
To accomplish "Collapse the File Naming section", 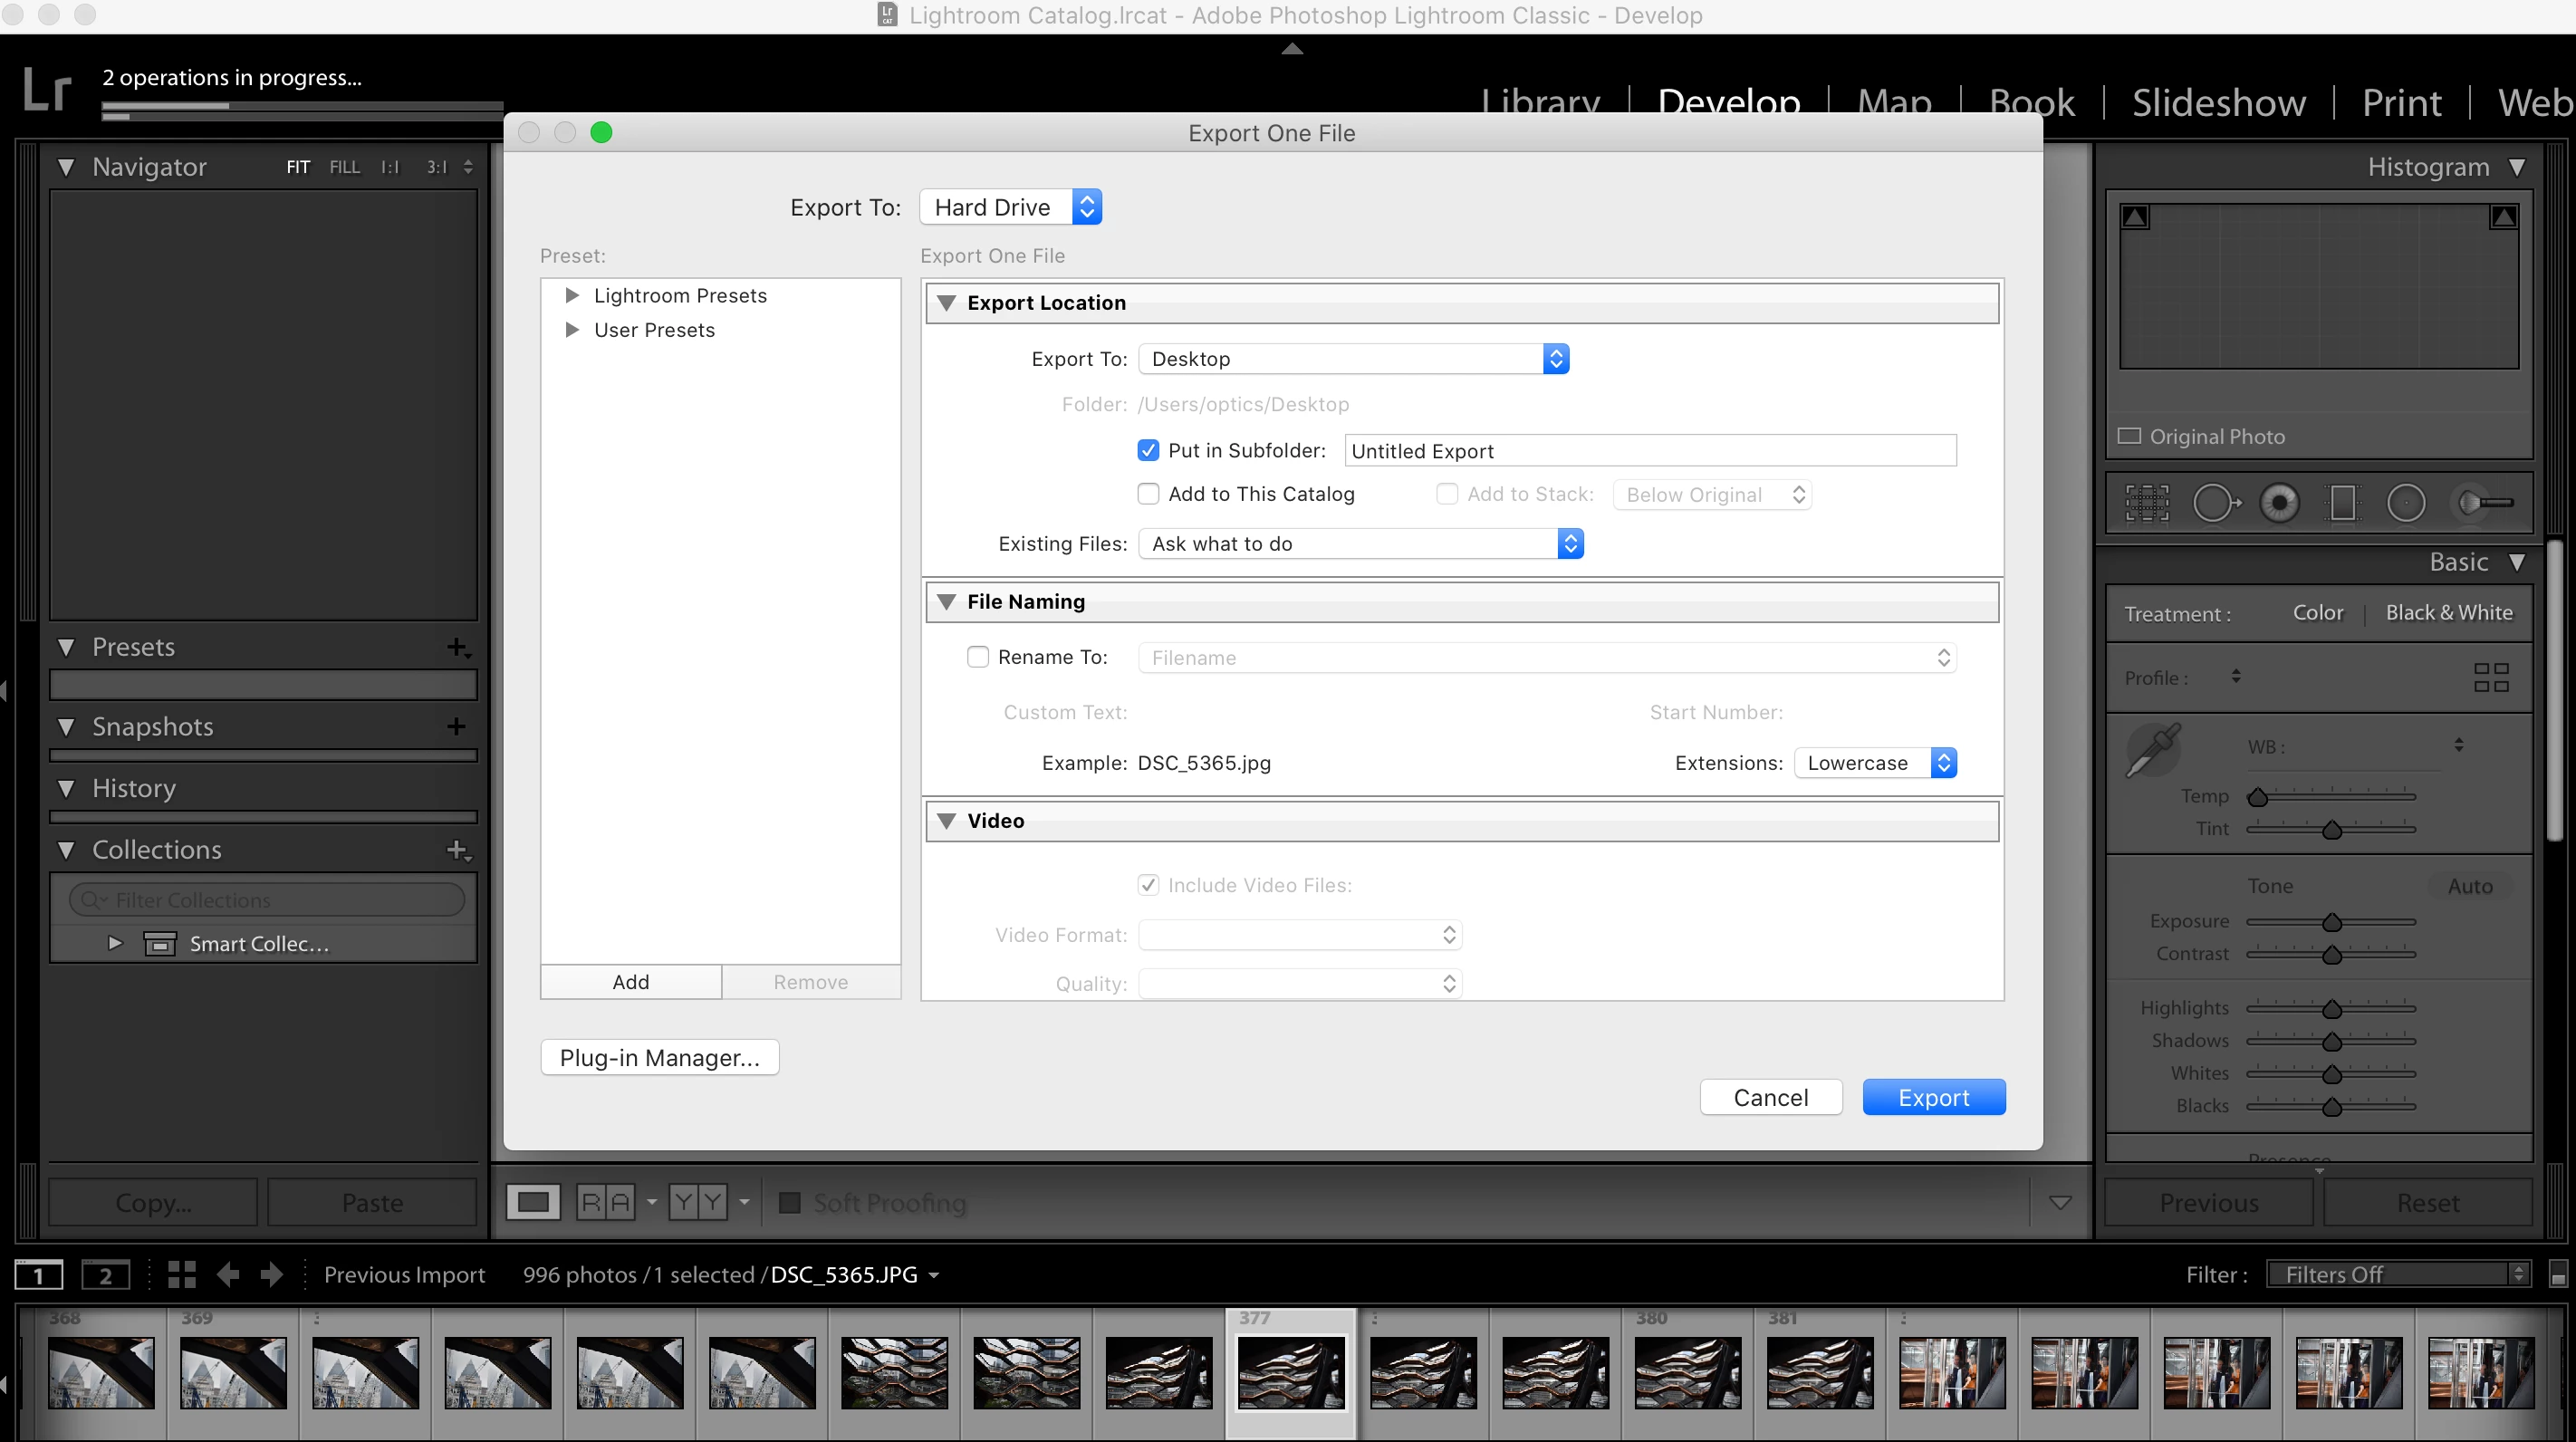I will point(946,602).
